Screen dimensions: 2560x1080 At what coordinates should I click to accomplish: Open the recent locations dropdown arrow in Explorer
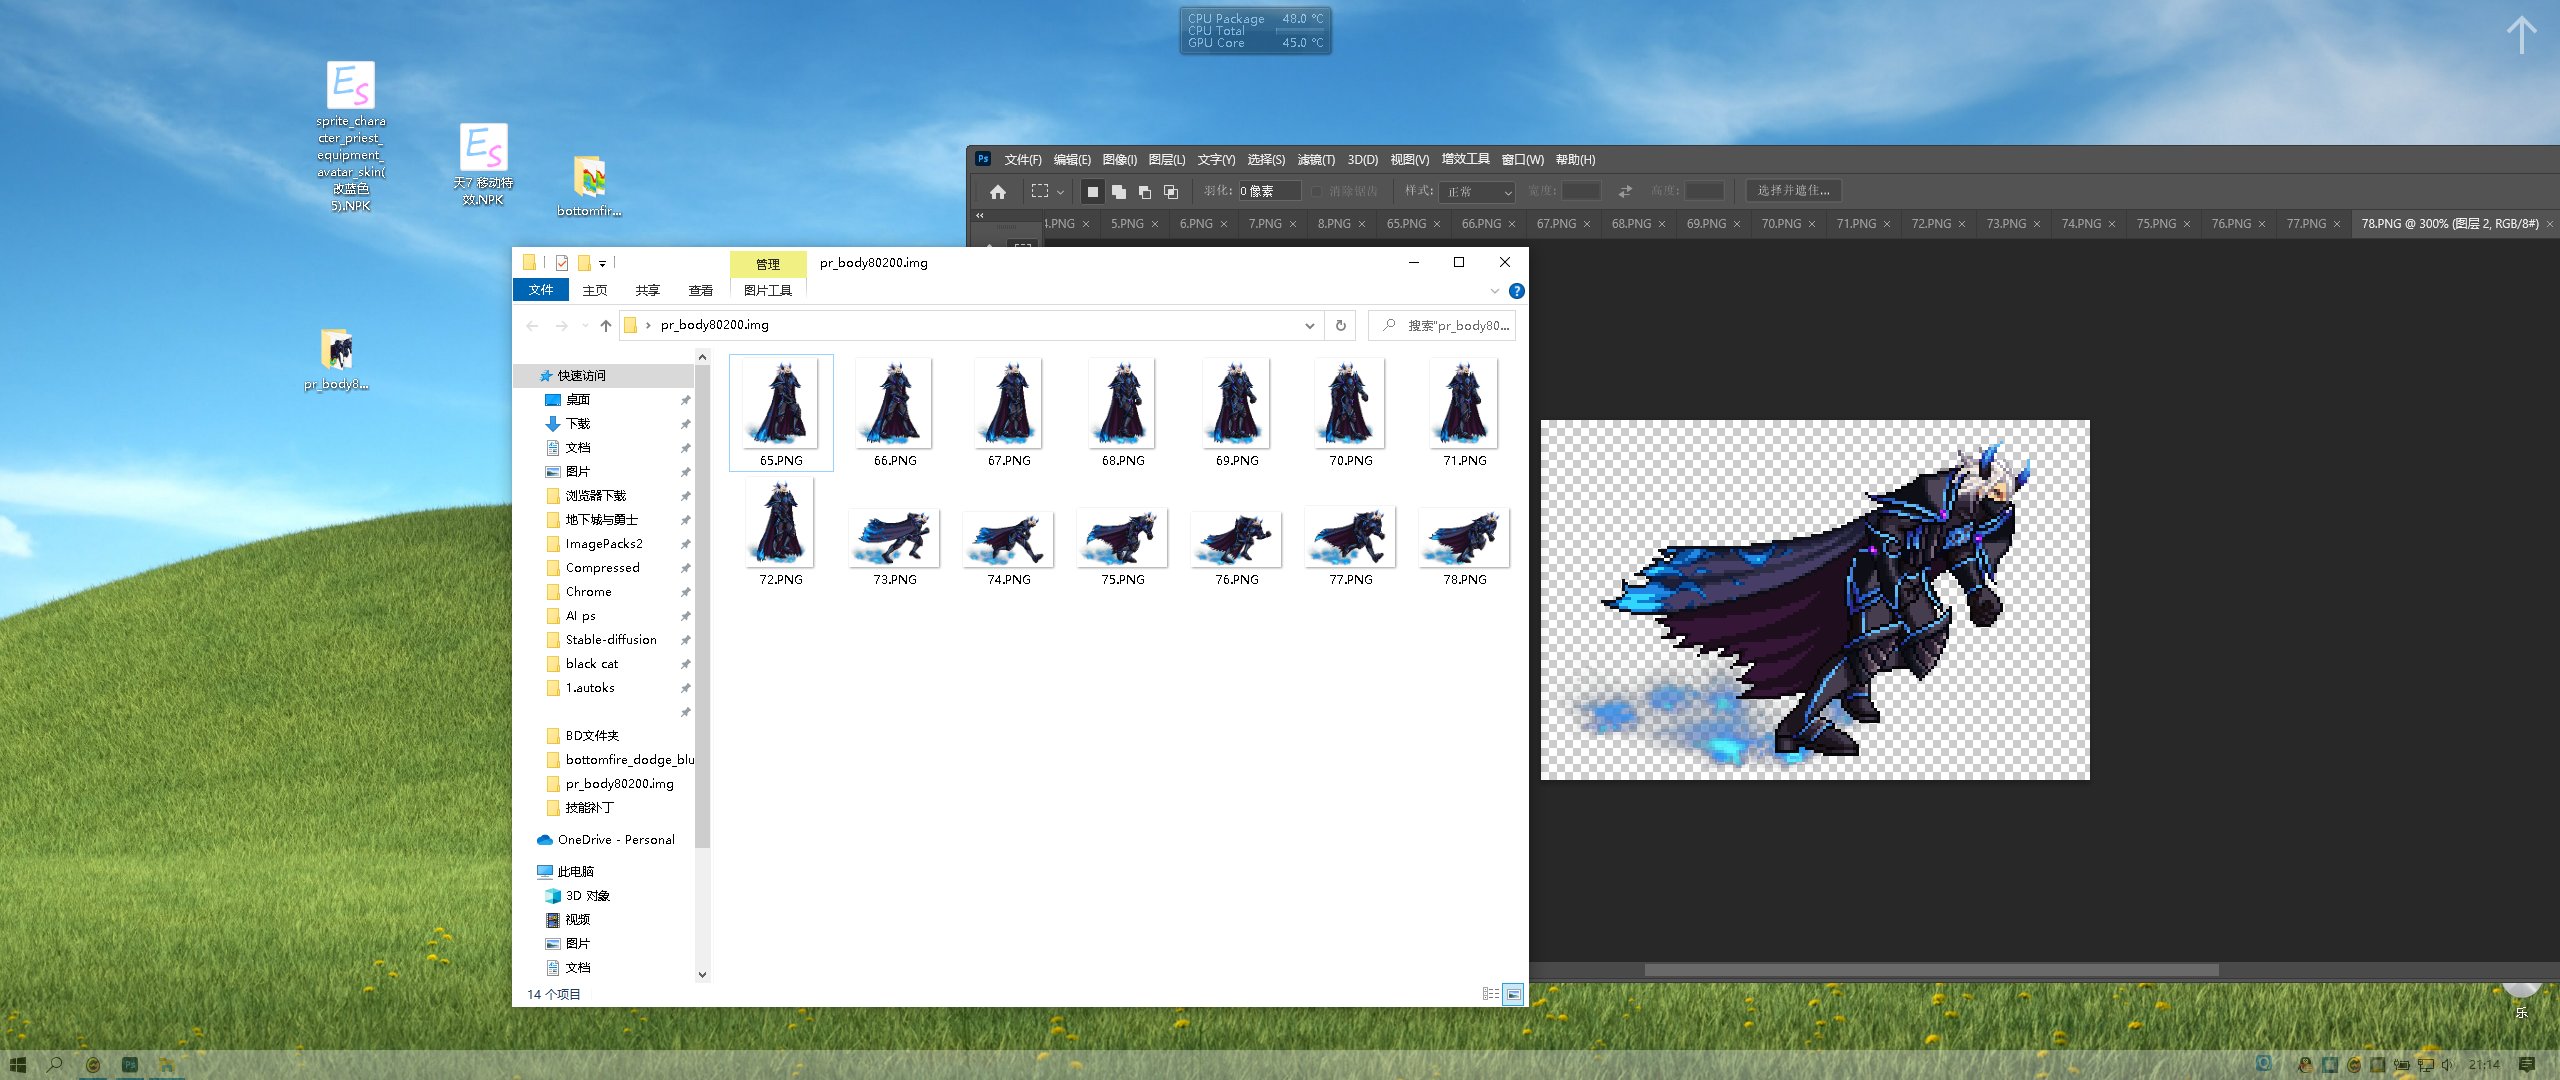pos(584,325)
